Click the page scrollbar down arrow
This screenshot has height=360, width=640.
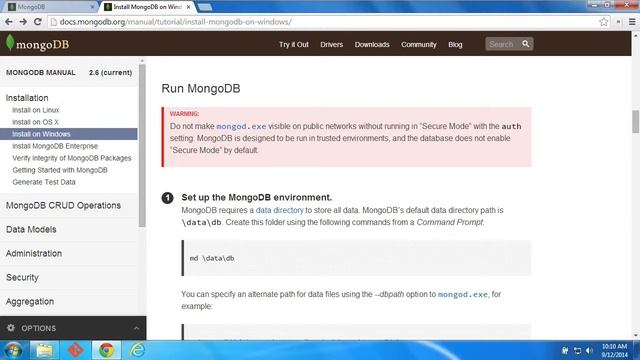click(x=636, y=336)
